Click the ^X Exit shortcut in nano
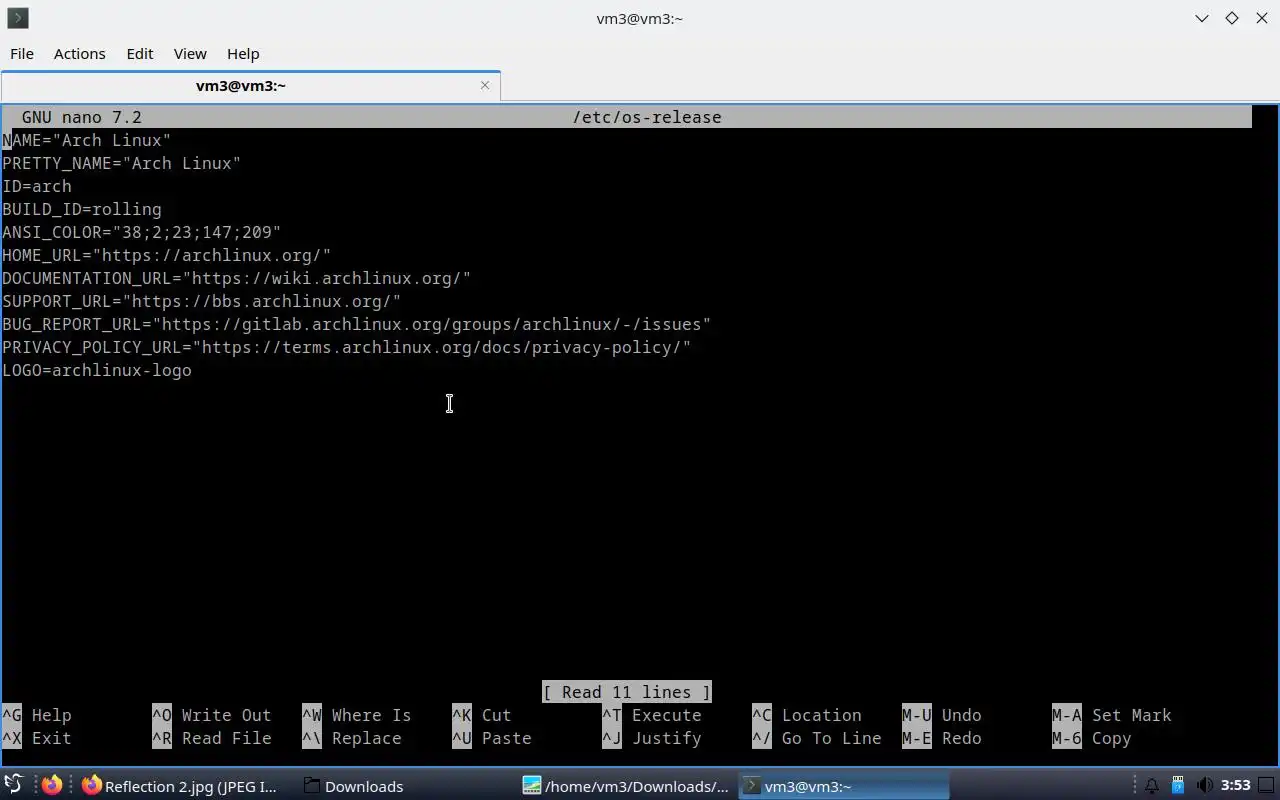This screenshot has width=1280, height=800. pyautogui.click(x=37, y=738)
